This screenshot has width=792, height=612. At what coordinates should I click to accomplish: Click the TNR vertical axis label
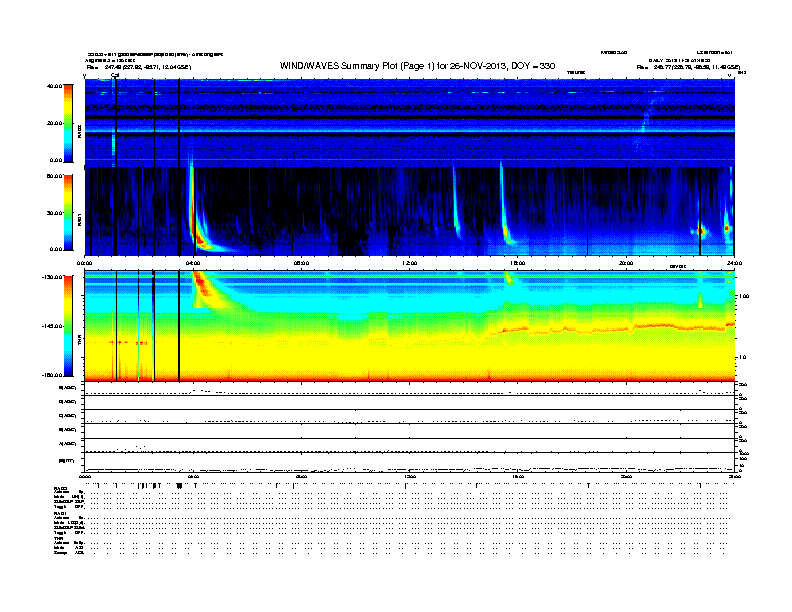tap(79, 341)
